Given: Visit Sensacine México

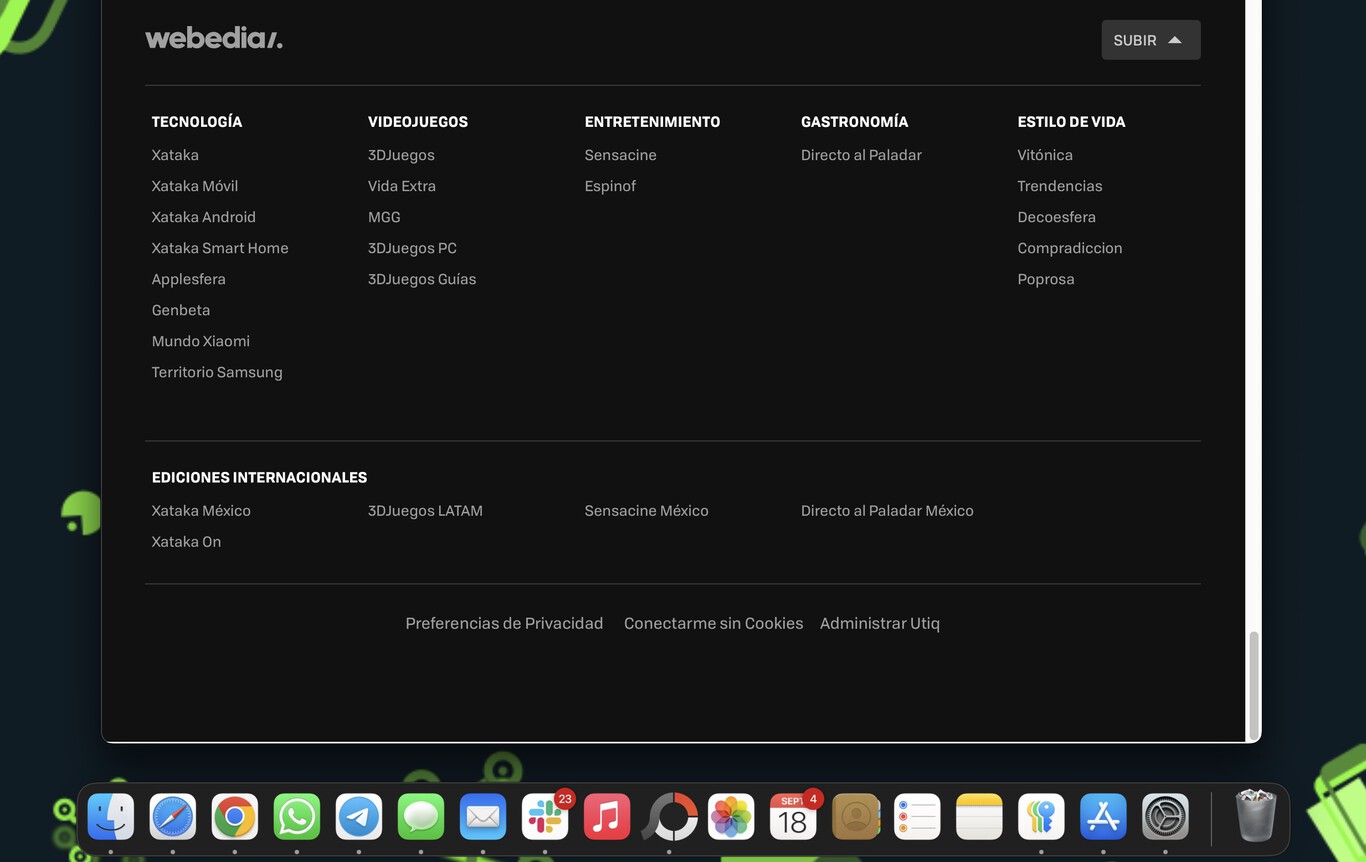Looking at the screenshot, I should [646, 510].
